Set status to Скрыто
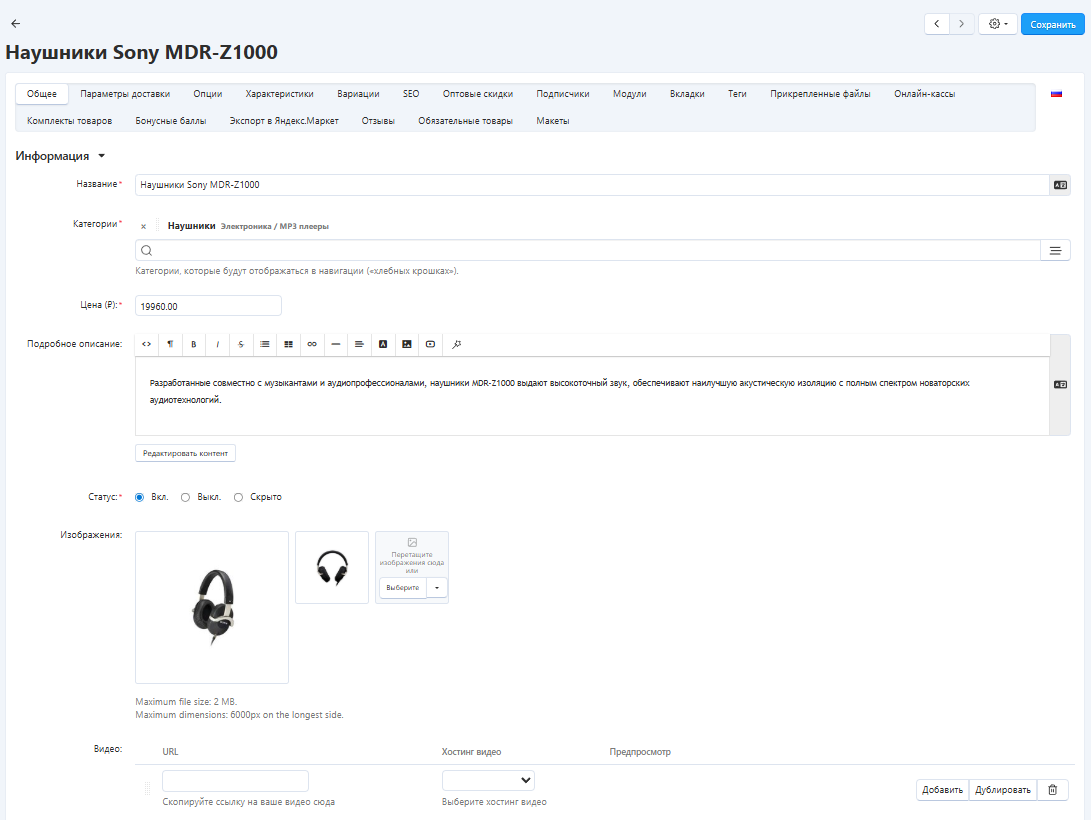The height and width of the screenshot is (820, 1091). (238, 497)
